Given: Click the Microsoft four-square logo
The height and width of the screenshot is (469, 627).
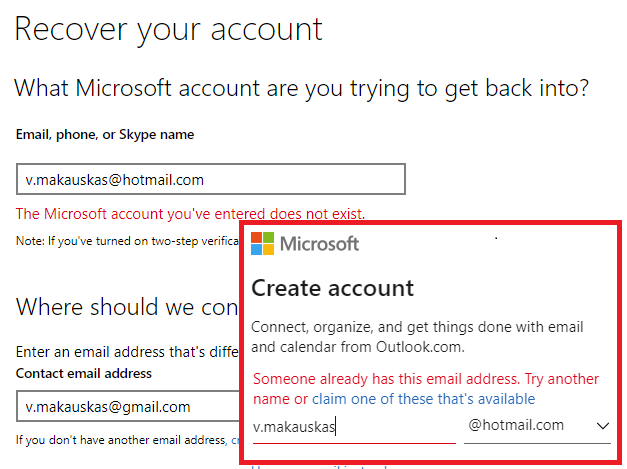Looking at the screenshot, I should coord(263,243).
